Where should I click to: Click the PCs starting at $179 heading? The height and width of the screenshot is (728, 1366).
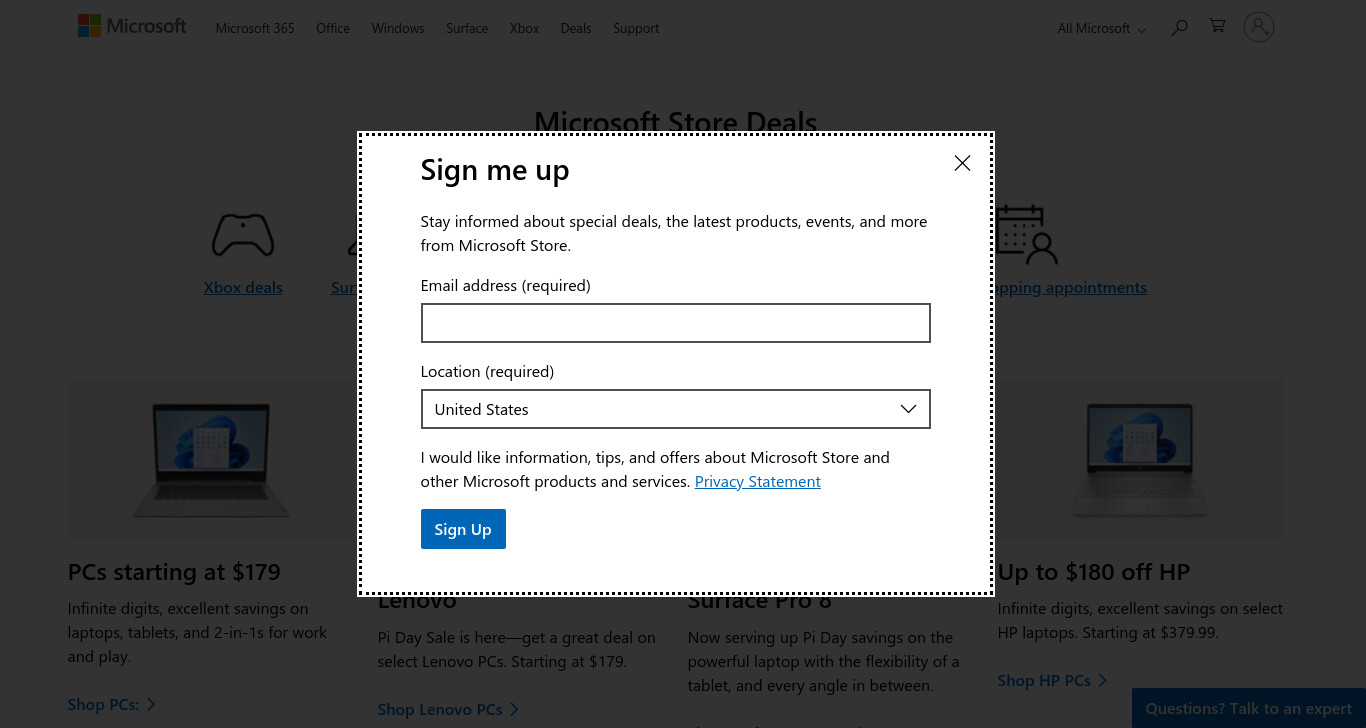(x=174, y=572)
